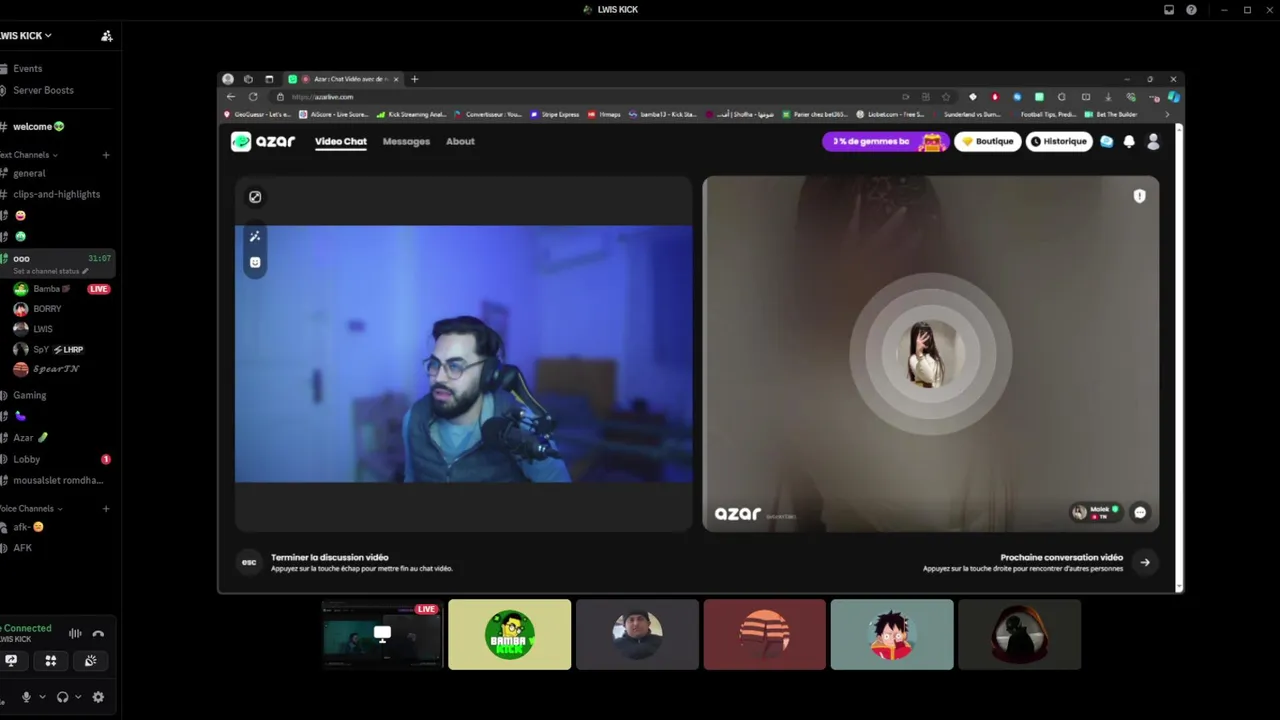Viewport: 1280px width, 720px height.
Task: Collapse the Text Channels category
Action: [29, 155]
